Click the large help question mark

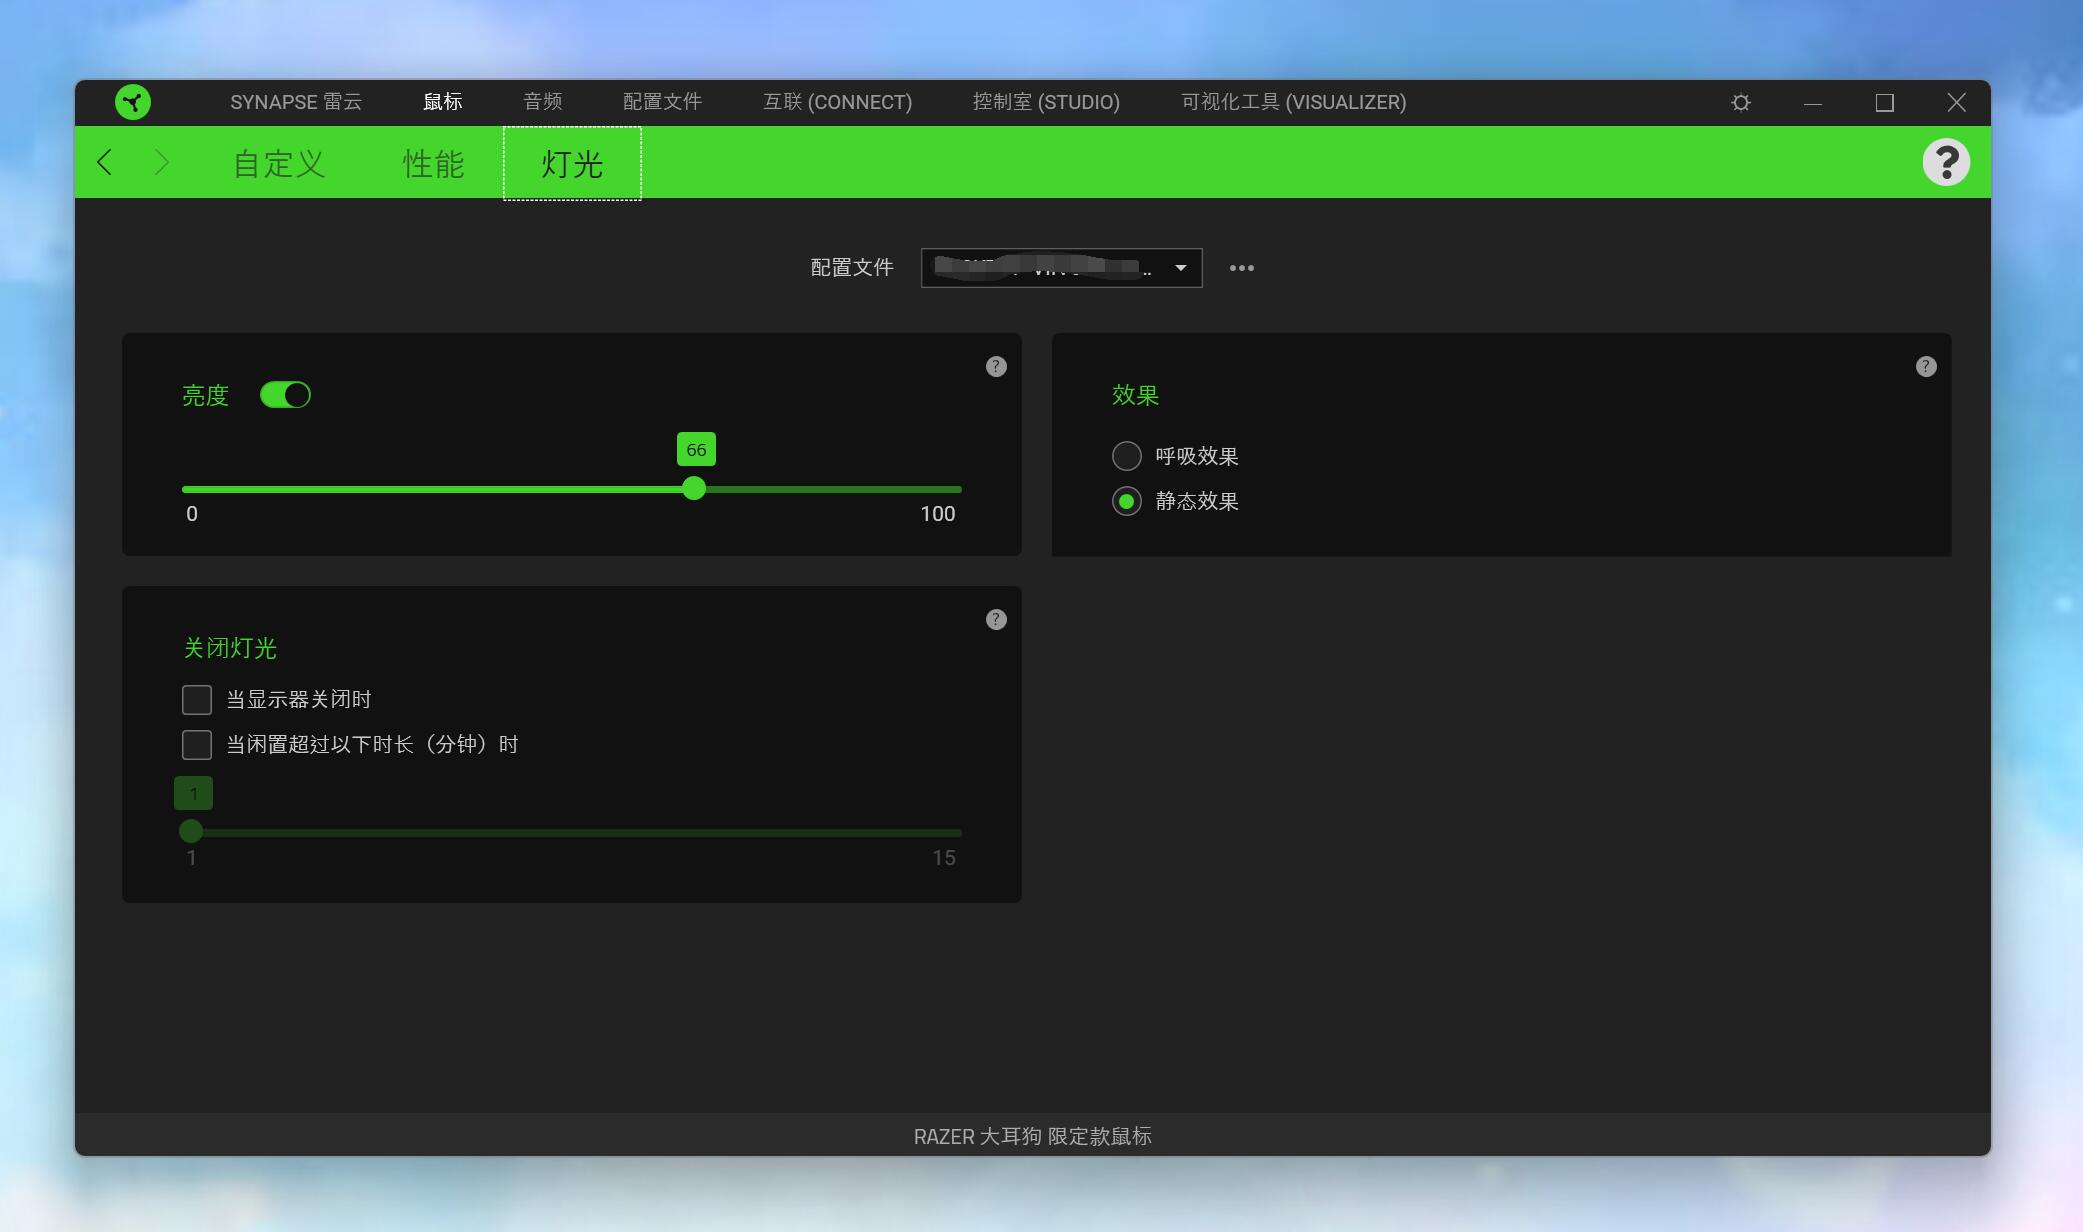pyautogui.click(x=1945, y=162)
